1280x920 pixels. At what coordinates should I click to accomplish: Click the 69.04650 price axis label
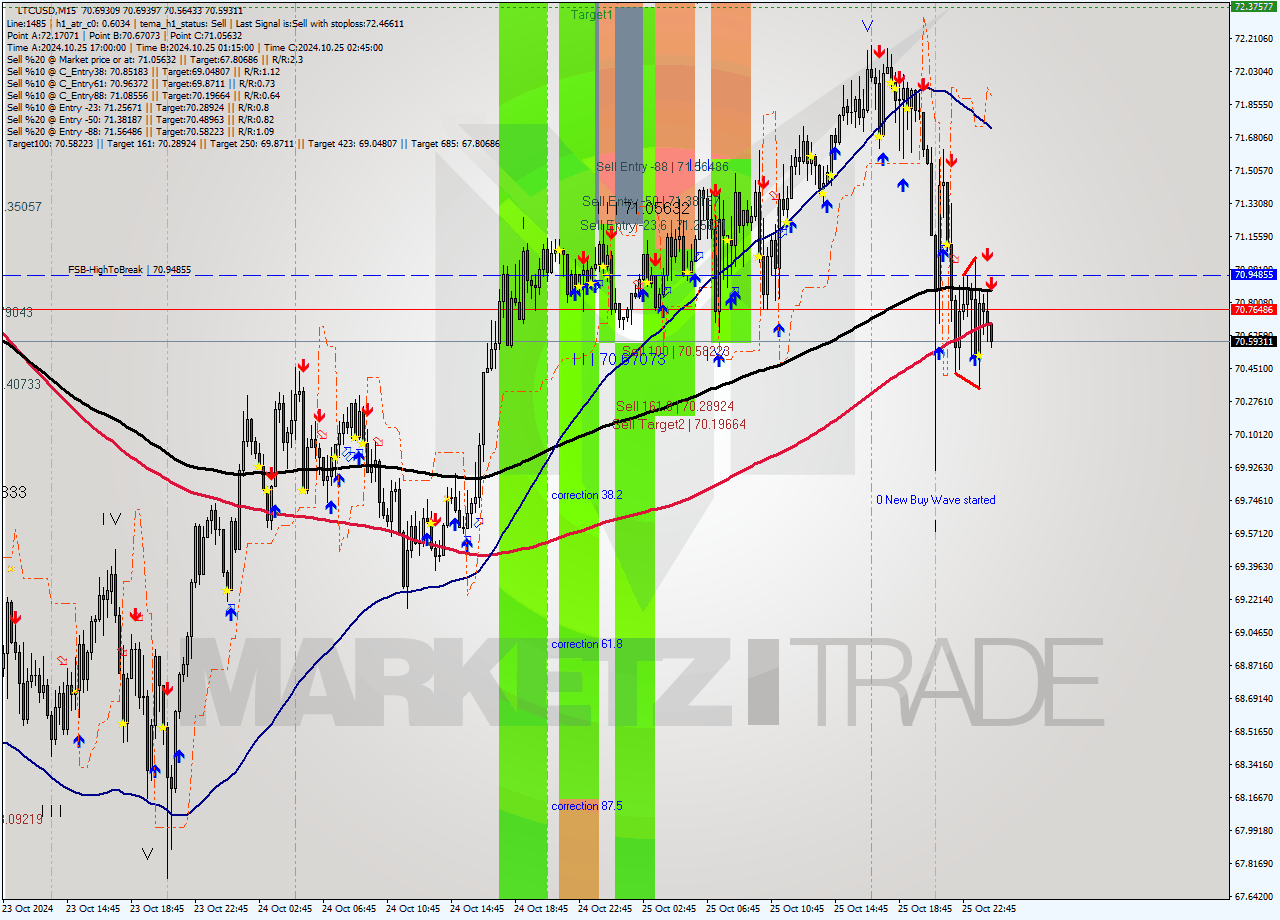(1254, 633)
